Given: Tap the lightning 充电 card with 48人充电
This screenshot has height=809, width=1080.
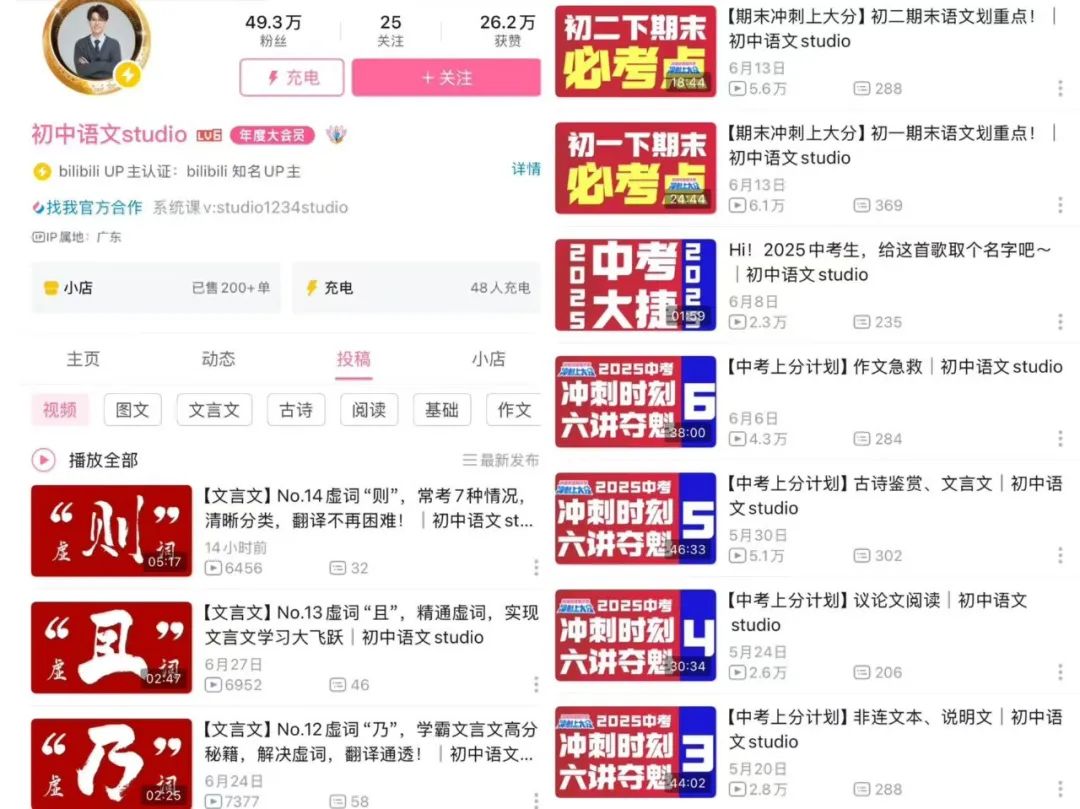Looking at the screenshot, I should pyautogui.click(x=416, y=288).
